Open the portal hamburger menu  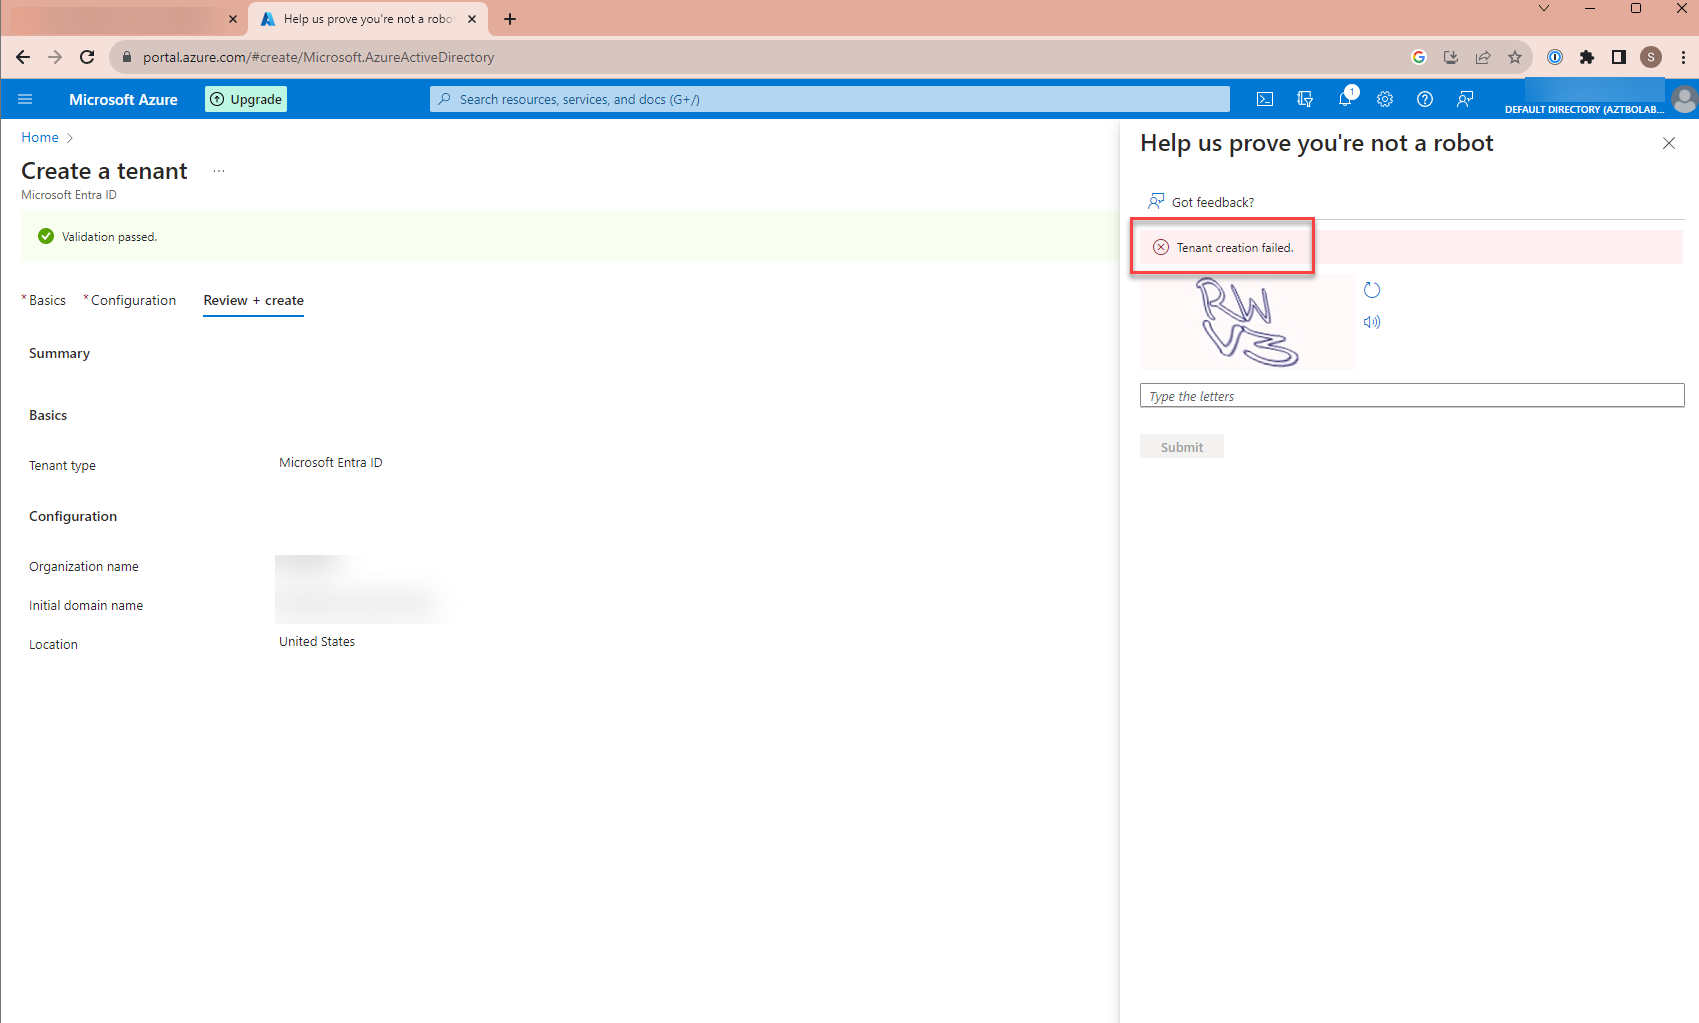coord(25,99)
